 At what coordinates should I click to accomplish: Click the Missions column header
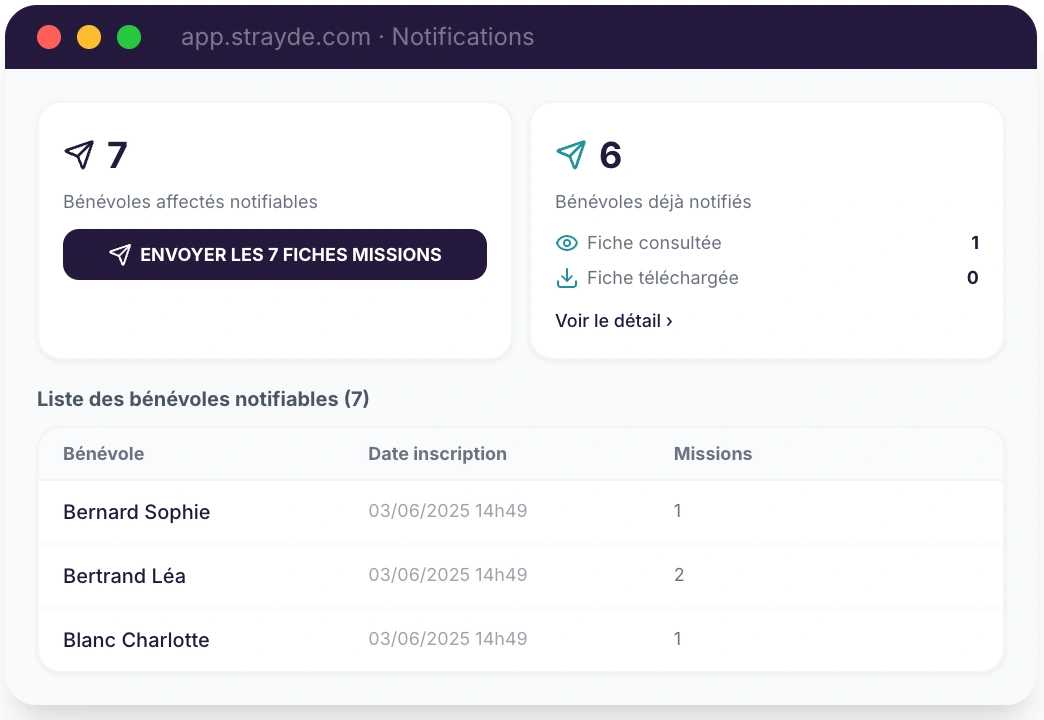[x=713, y=453]
